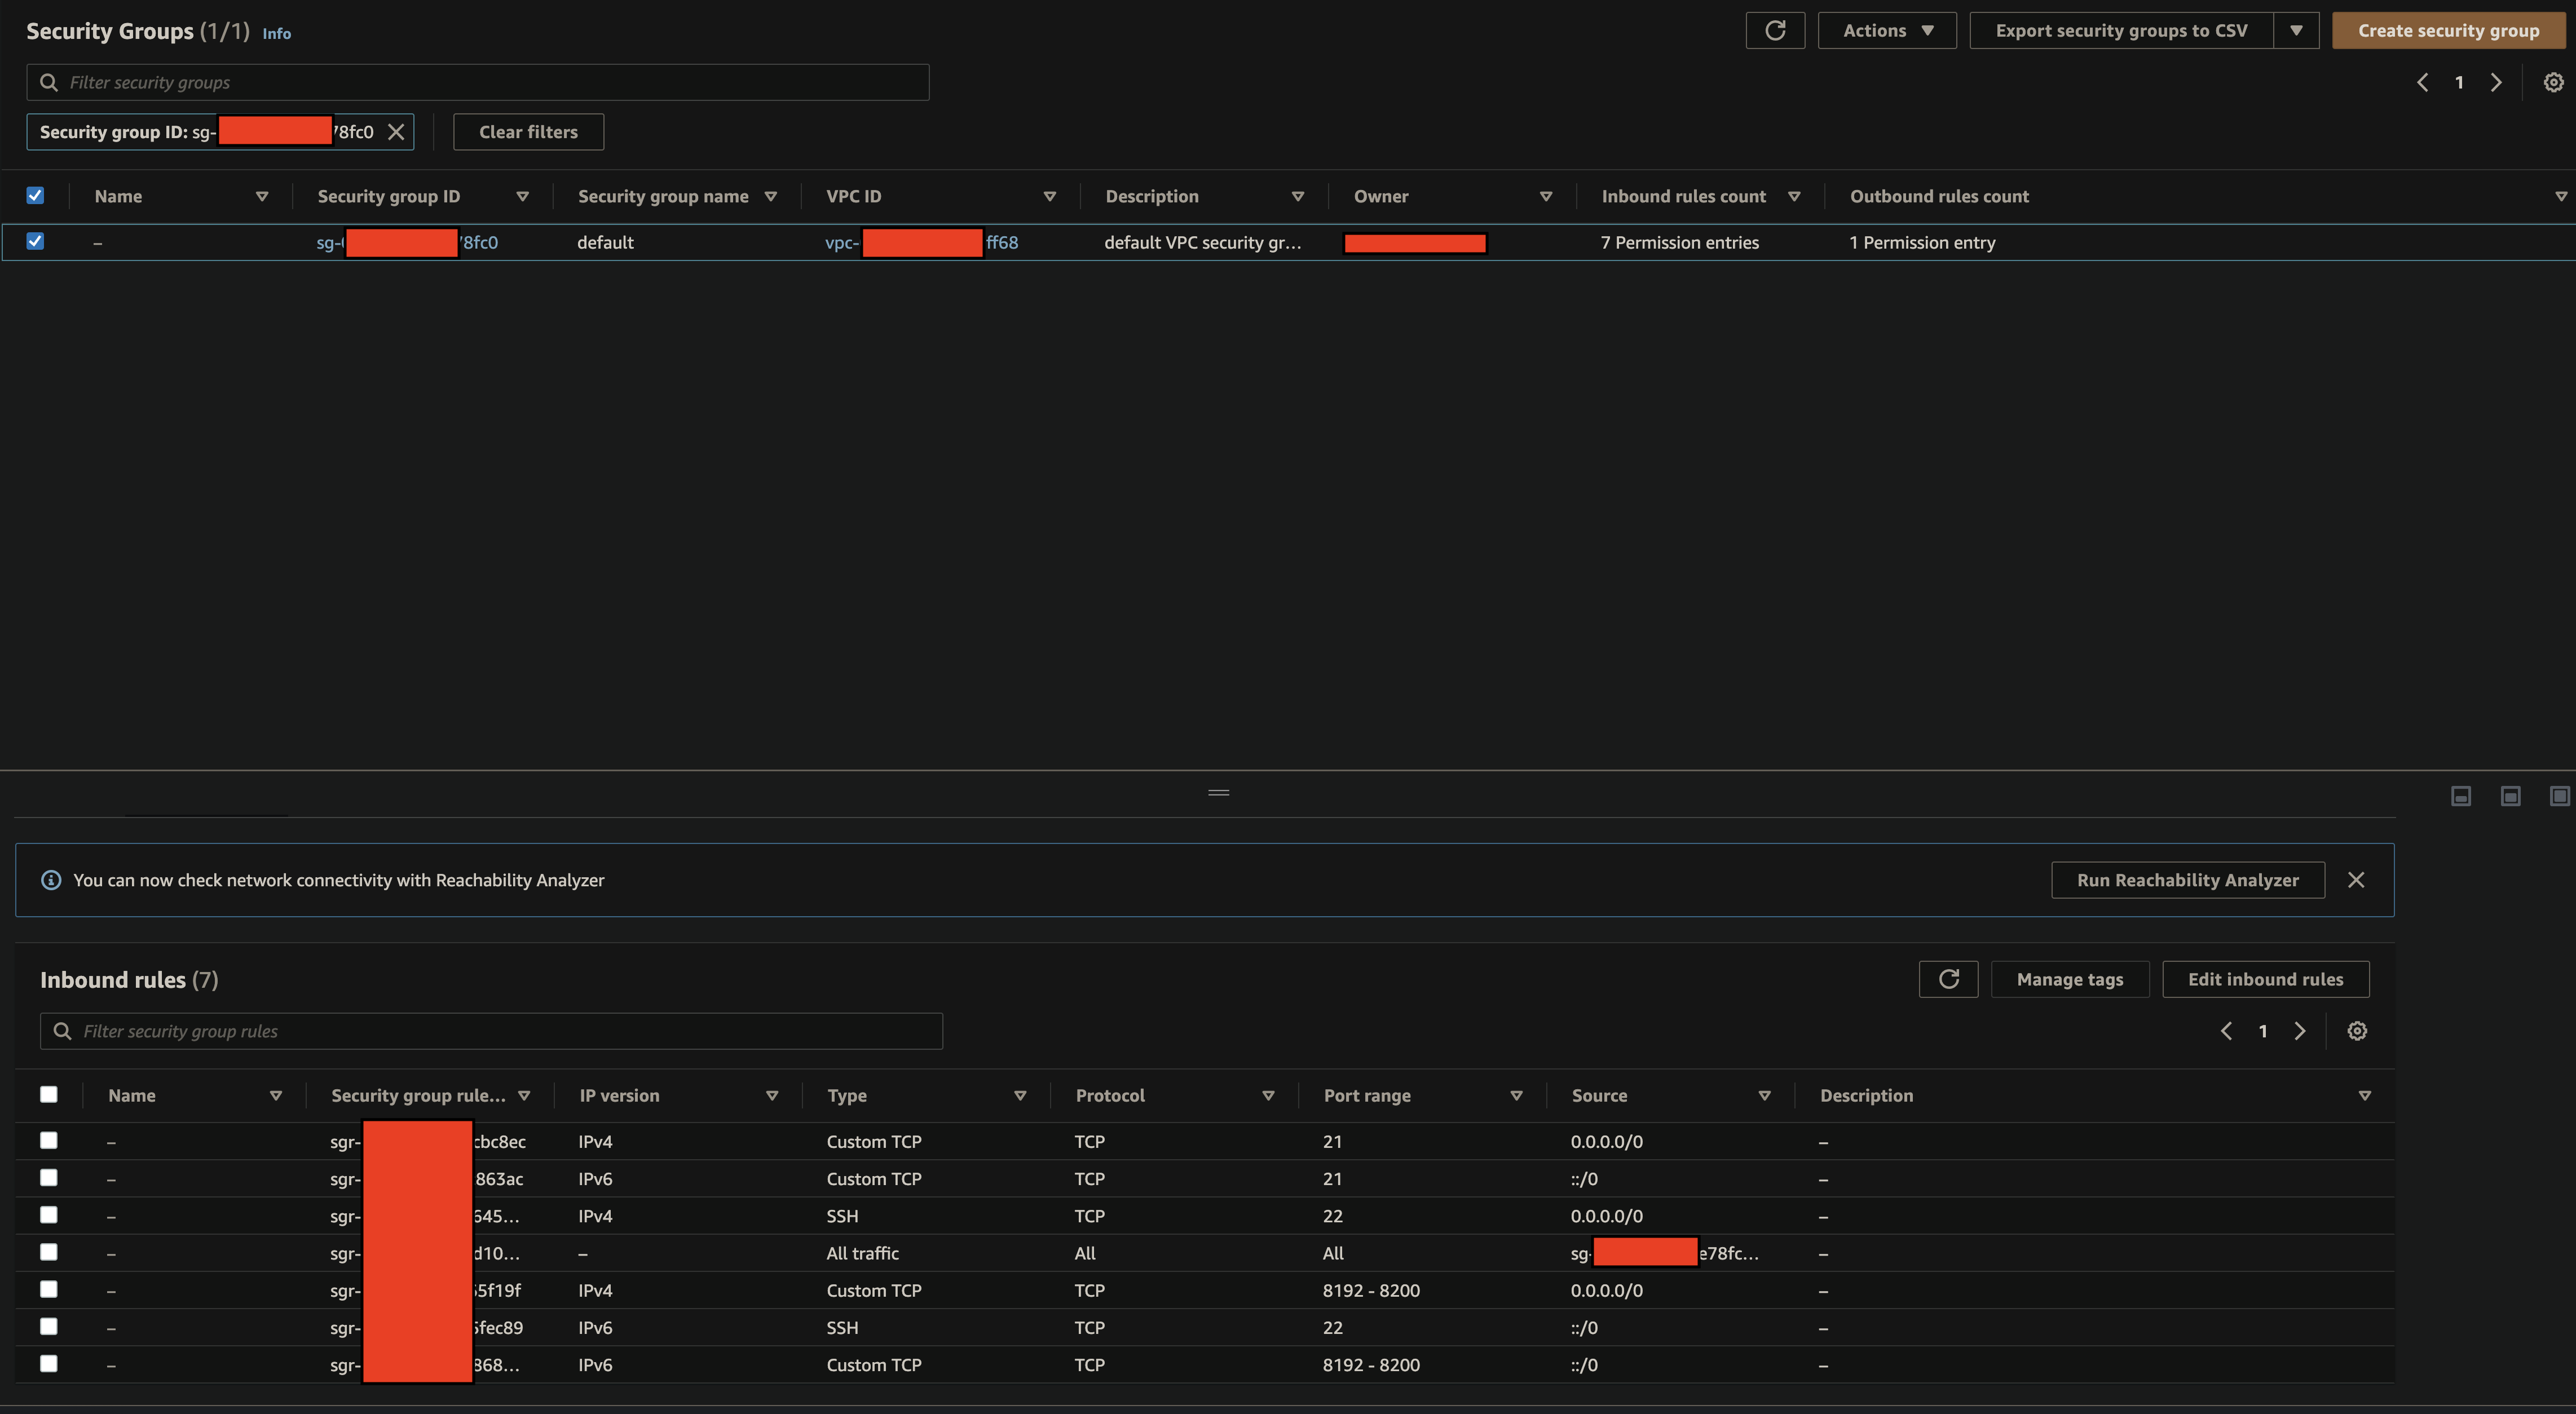The width and height of the screenshot is (2576, 1414).
Task: Sort inbound rules by Type column
Action: [x=1020, y=1095]
